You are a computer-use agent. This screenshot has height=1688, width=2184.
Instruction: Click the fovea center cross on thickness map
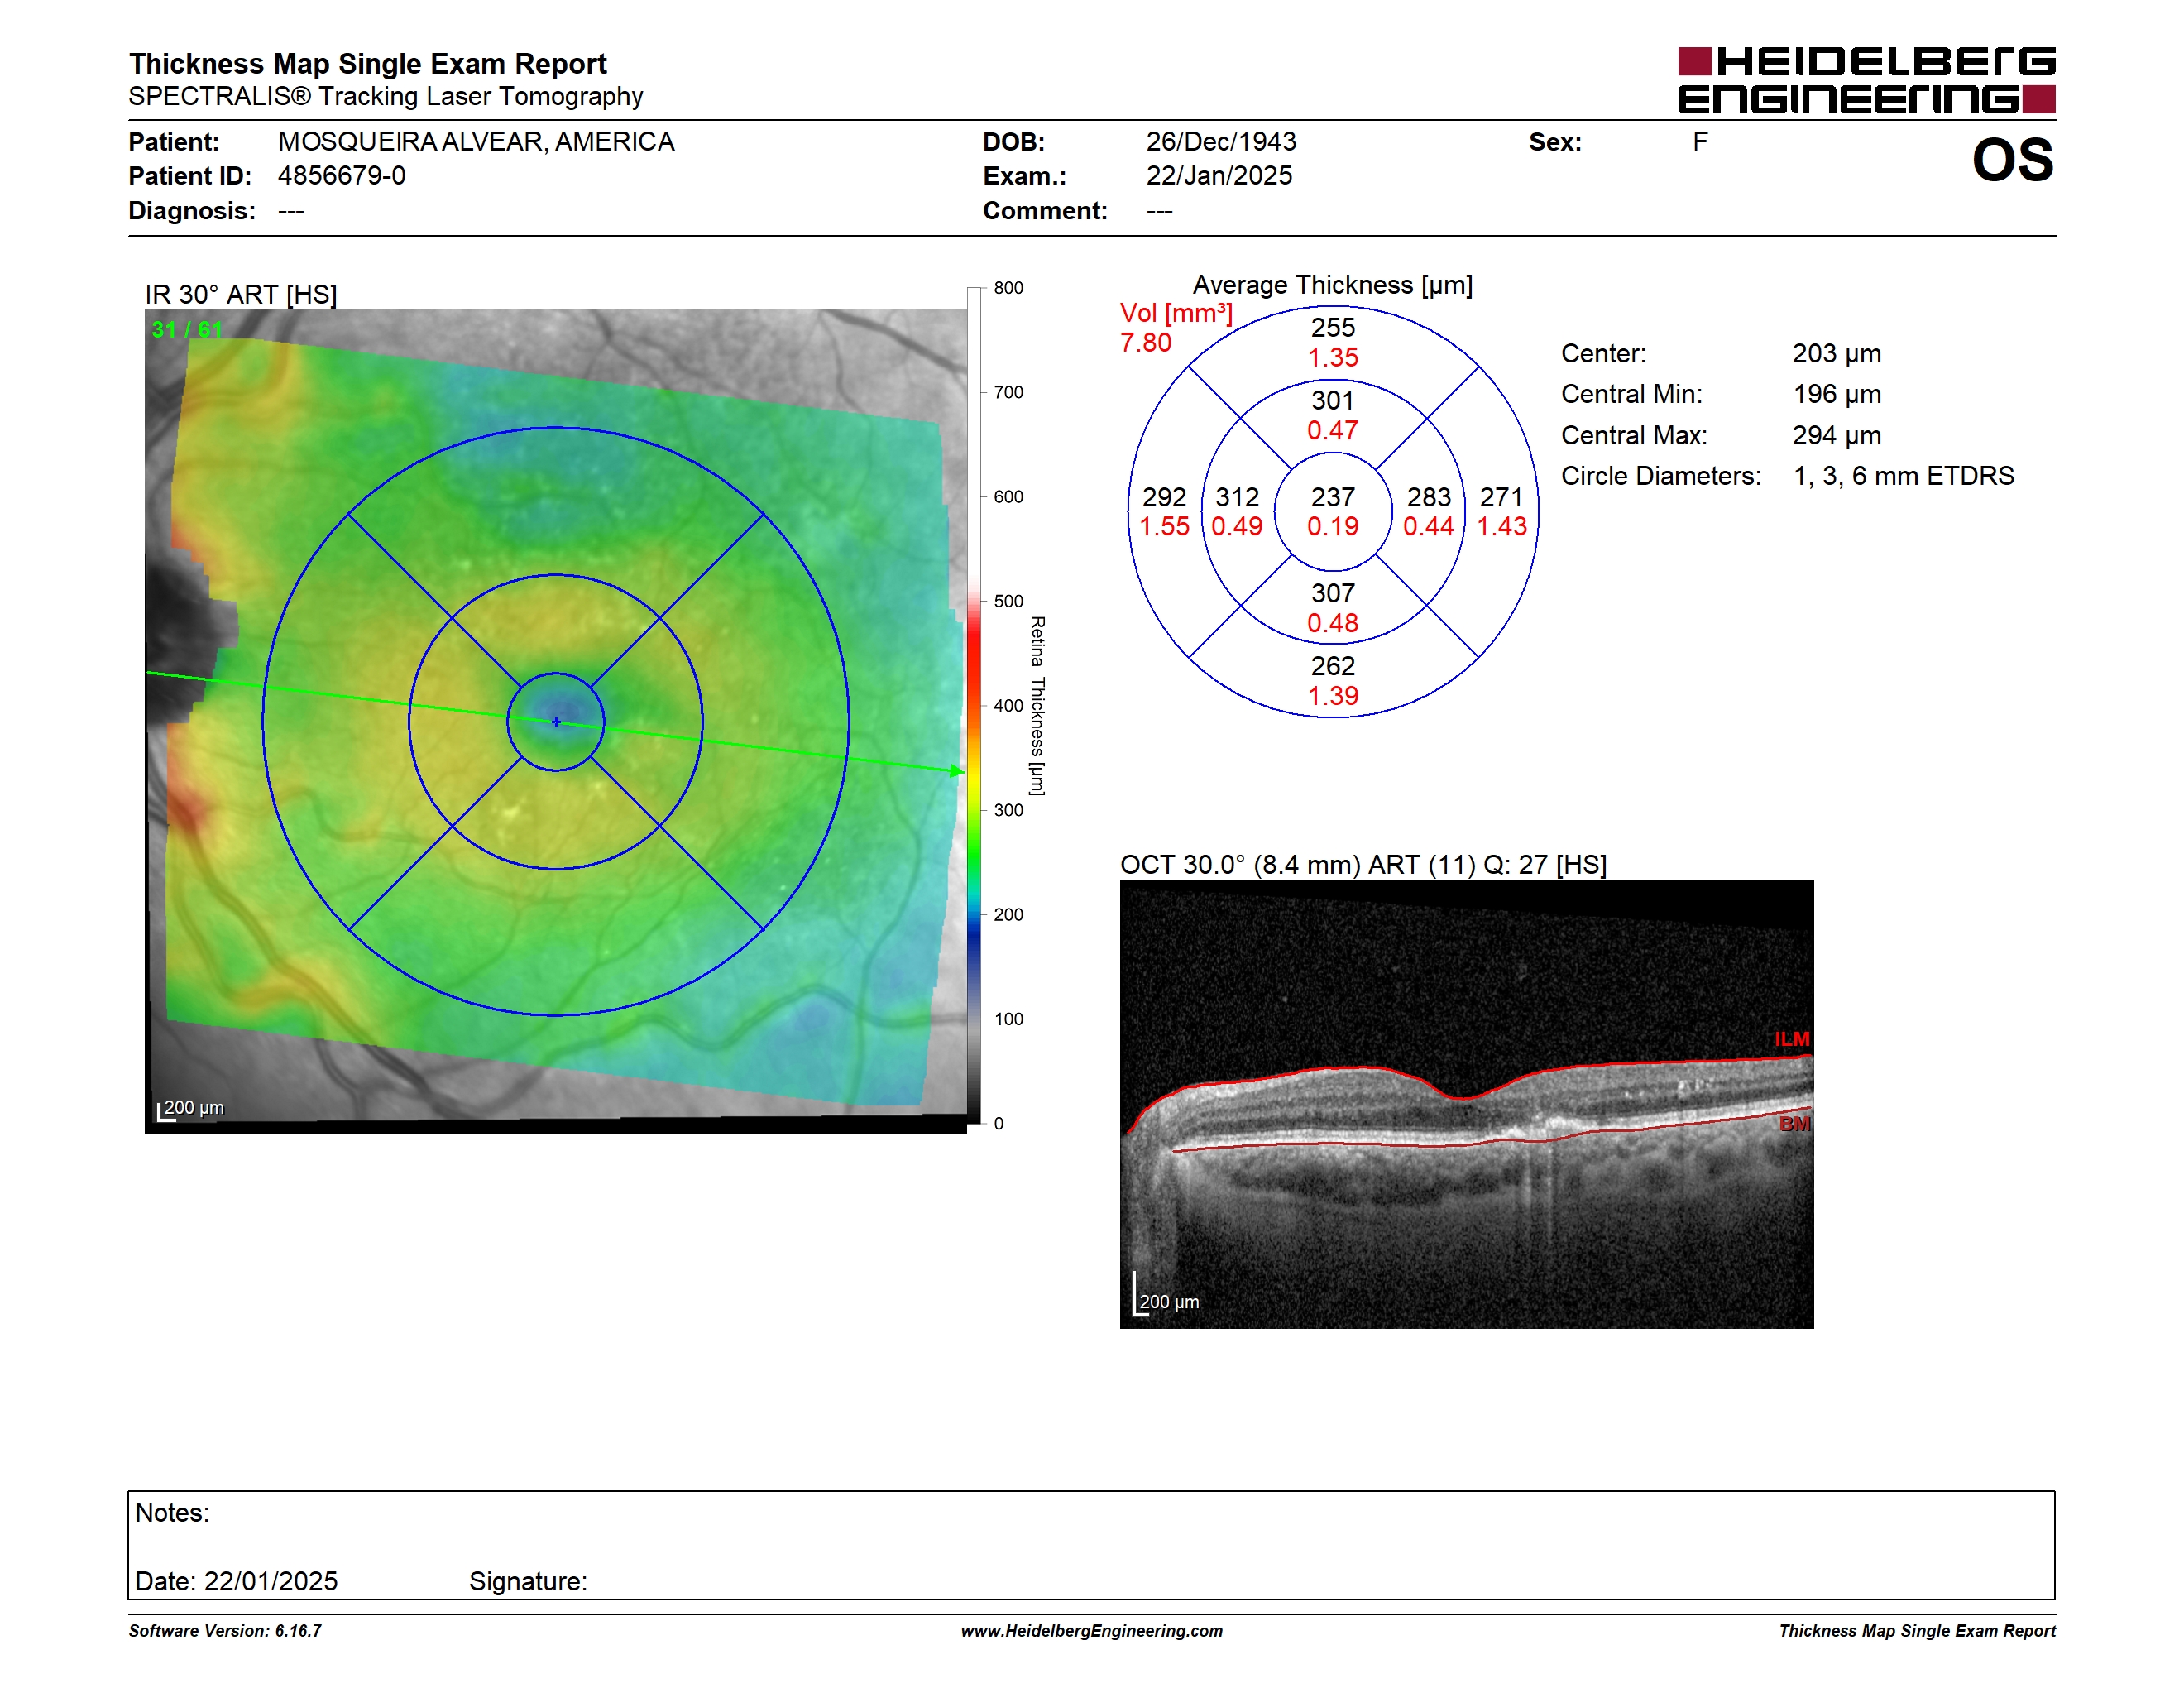pyautogui.click(x=557, y=722)
